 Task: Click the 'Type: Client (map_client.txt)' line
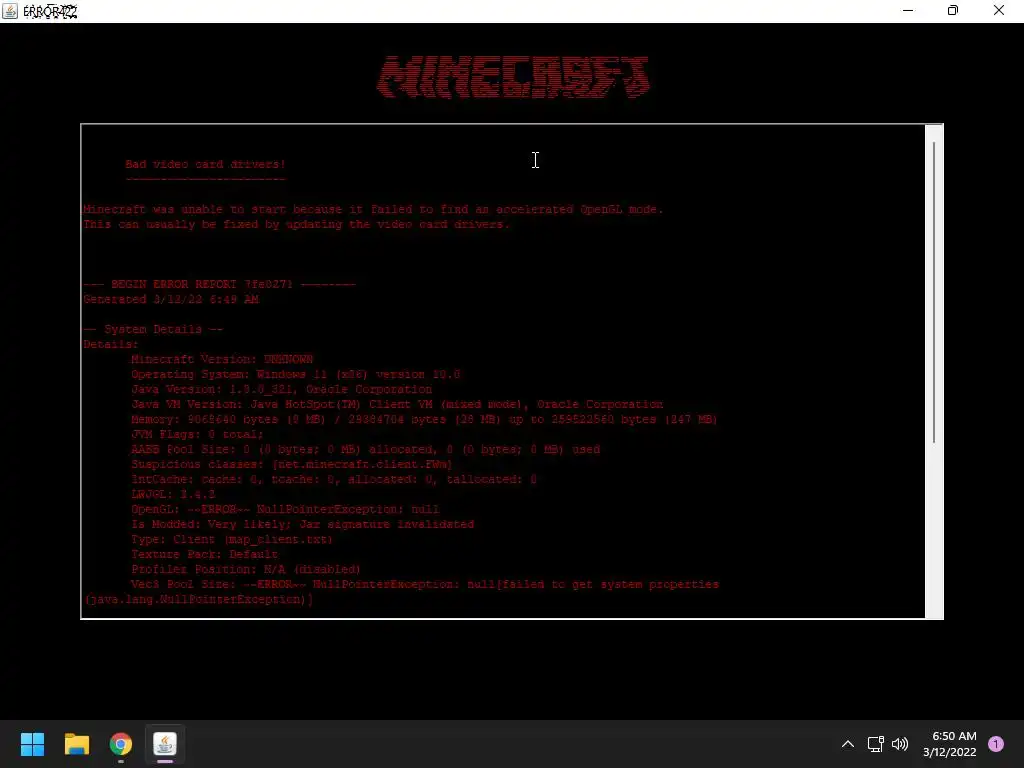tap(232, 539)
